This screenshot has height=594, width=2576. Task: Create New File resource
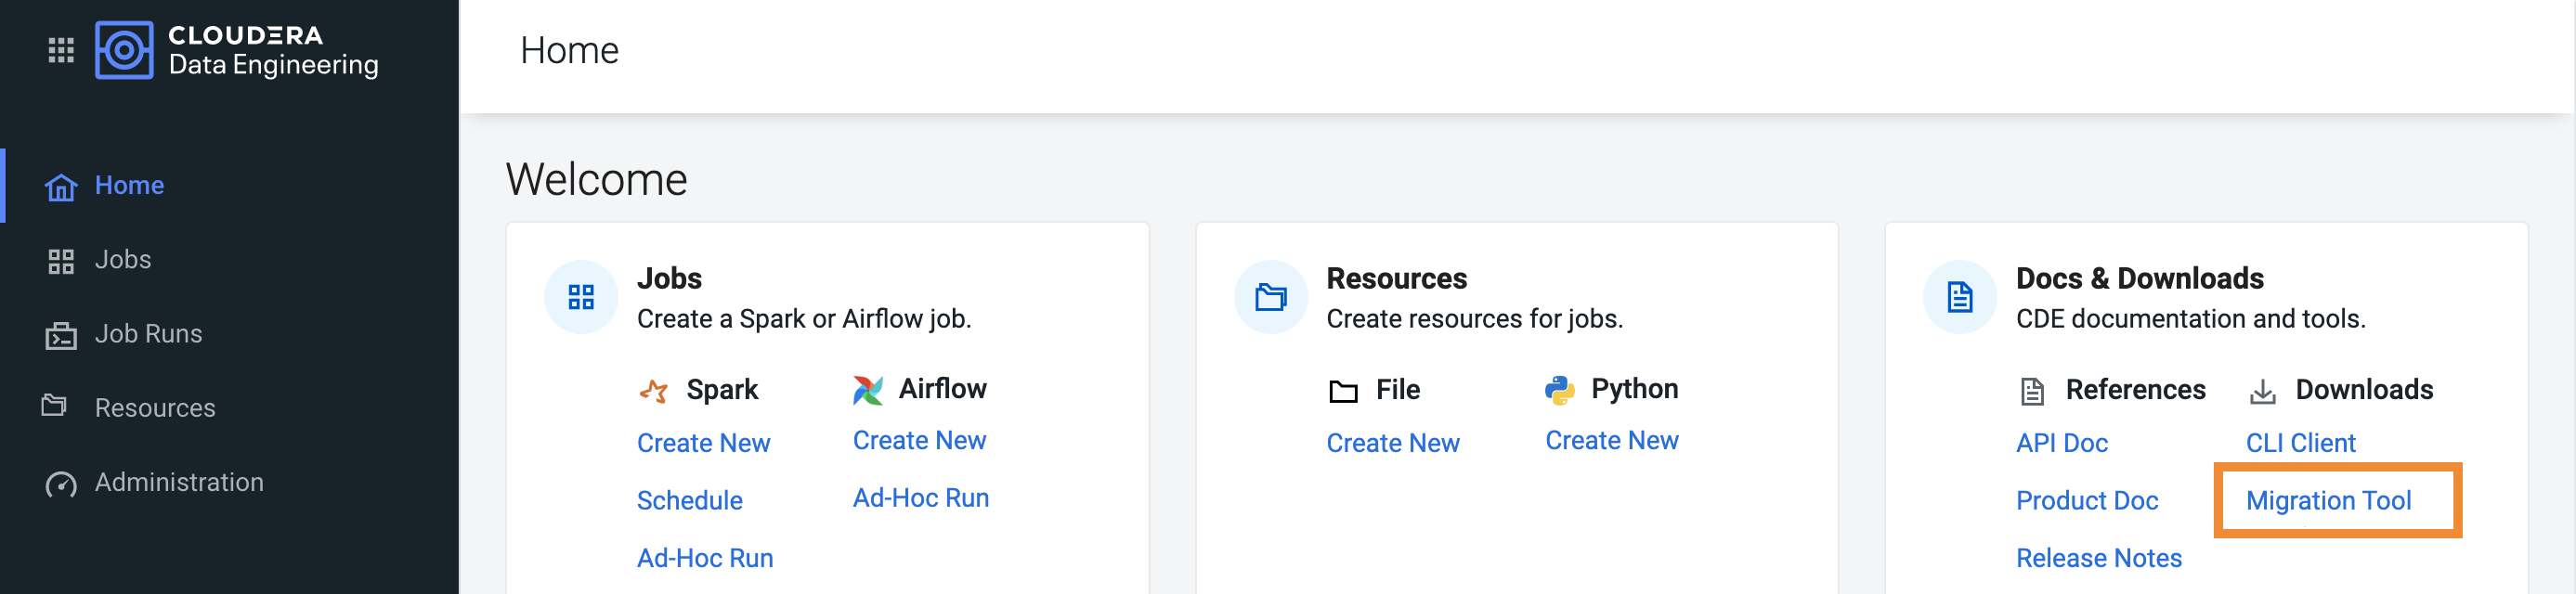(x=1392, y=443)
